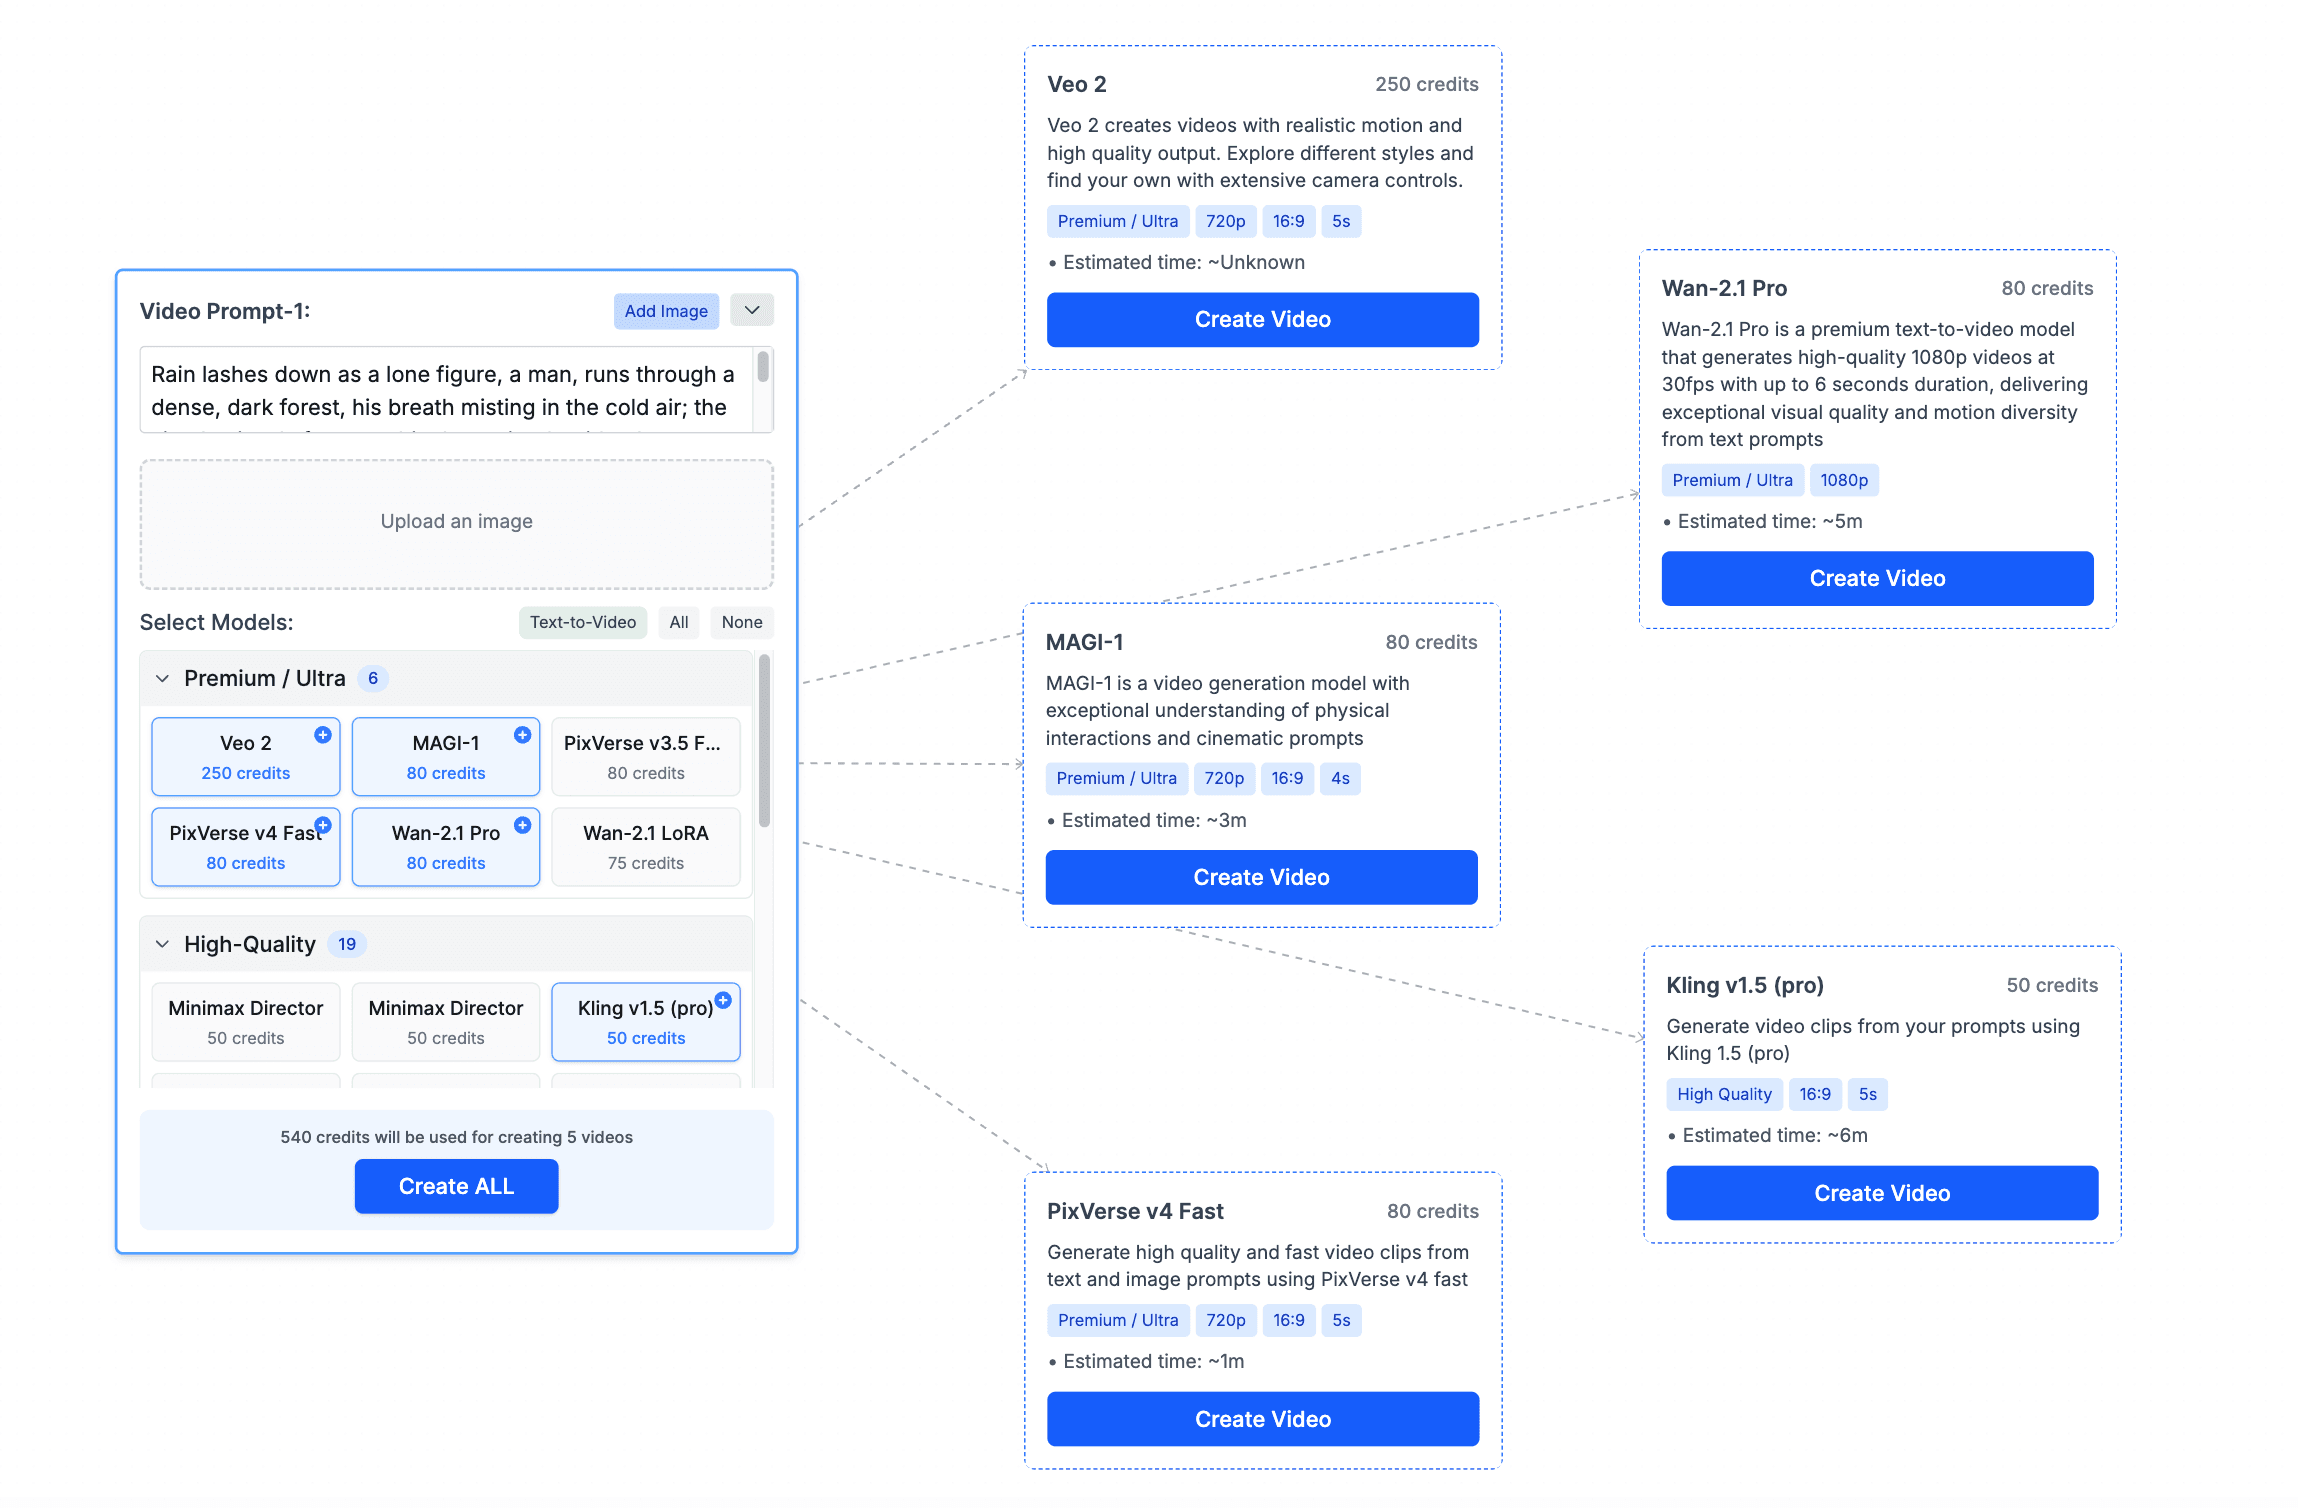Click the 4s tag on MAGI-1 card
2298x1508 pixels.
click(1340, 778)
